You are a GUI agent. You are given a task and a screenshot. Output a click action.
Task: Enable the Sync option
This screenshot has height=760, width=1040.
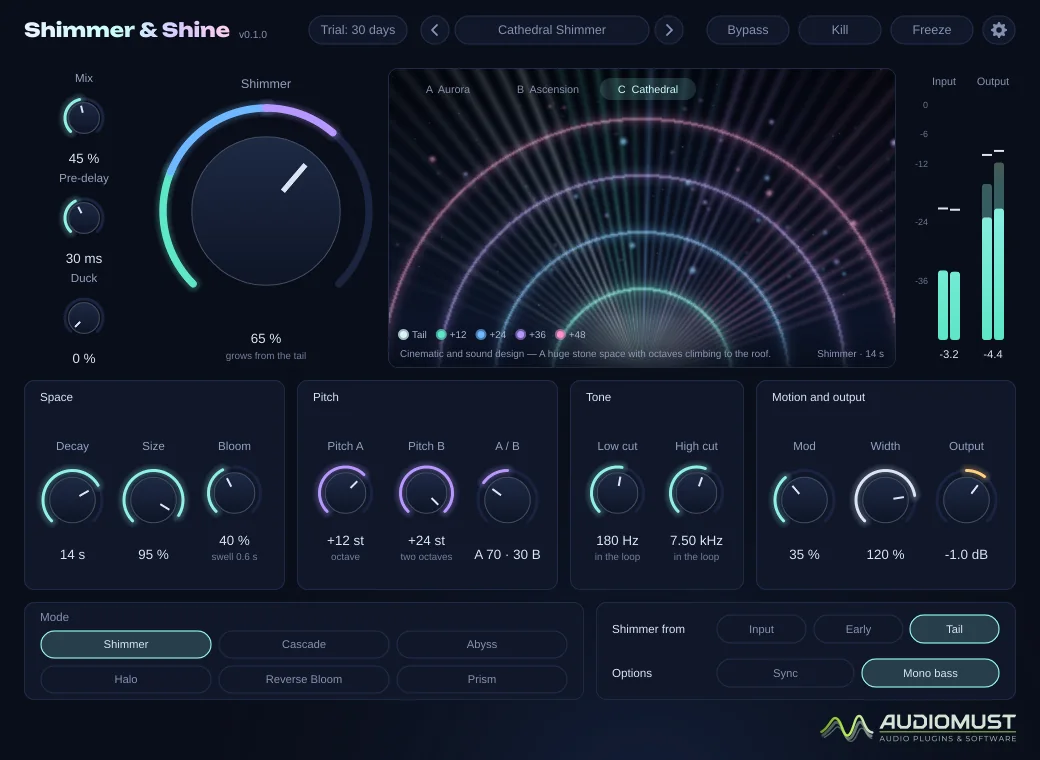785,673
